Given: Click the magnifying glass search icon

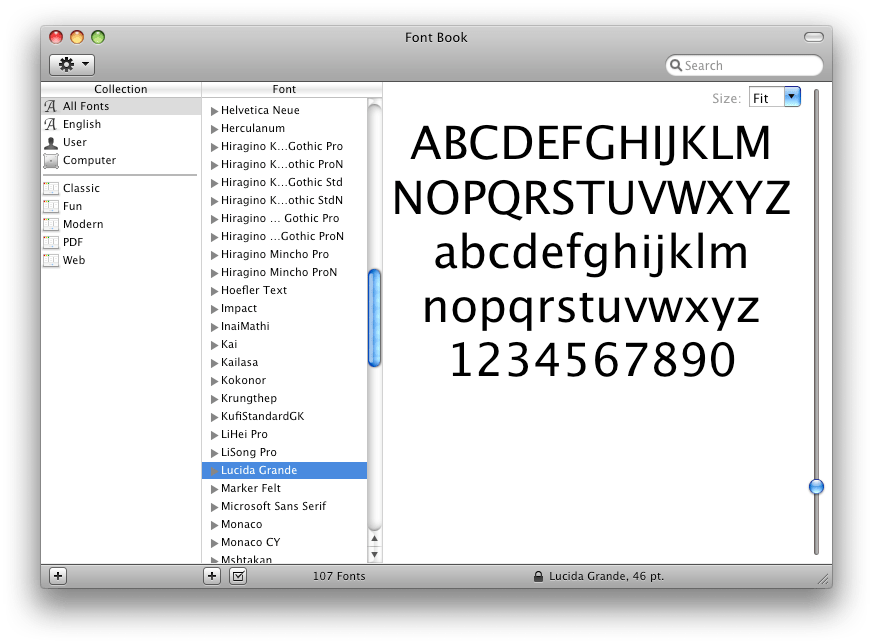Looking at the screenshot, I should [677, 66].
